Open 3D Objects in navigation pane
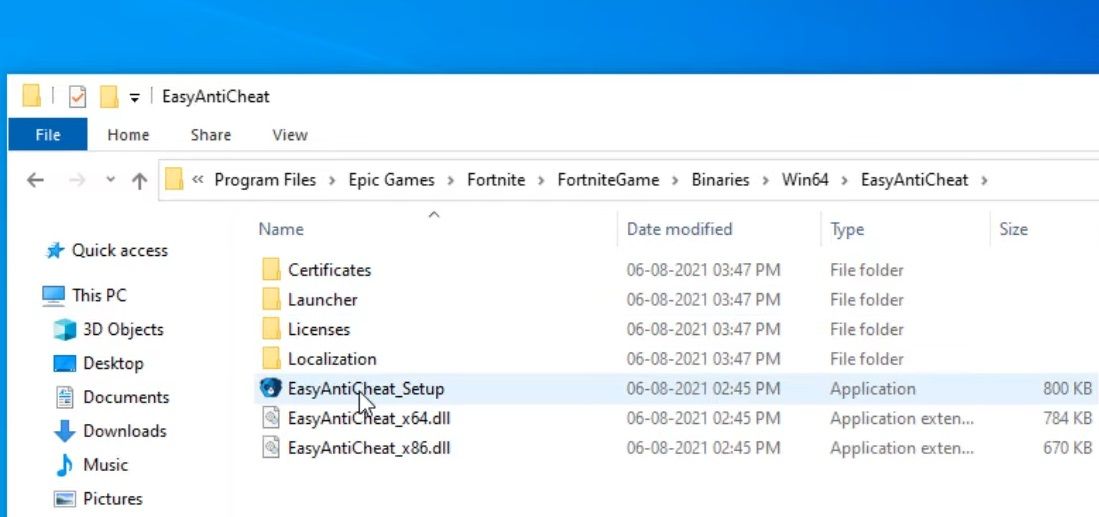The width and height of the screenshot is (1099, 517). pyautogui.click(x=123, y=329)
